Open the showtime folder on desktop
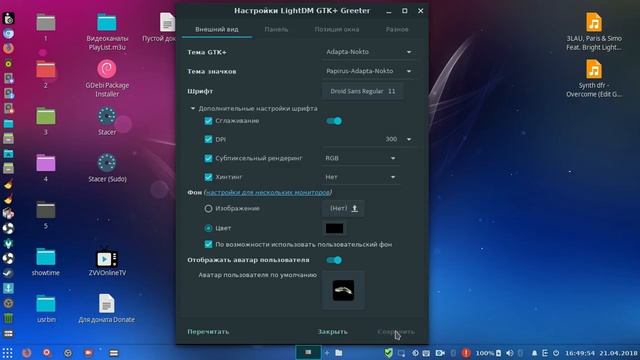640x360 pixels. coord(46,257)
